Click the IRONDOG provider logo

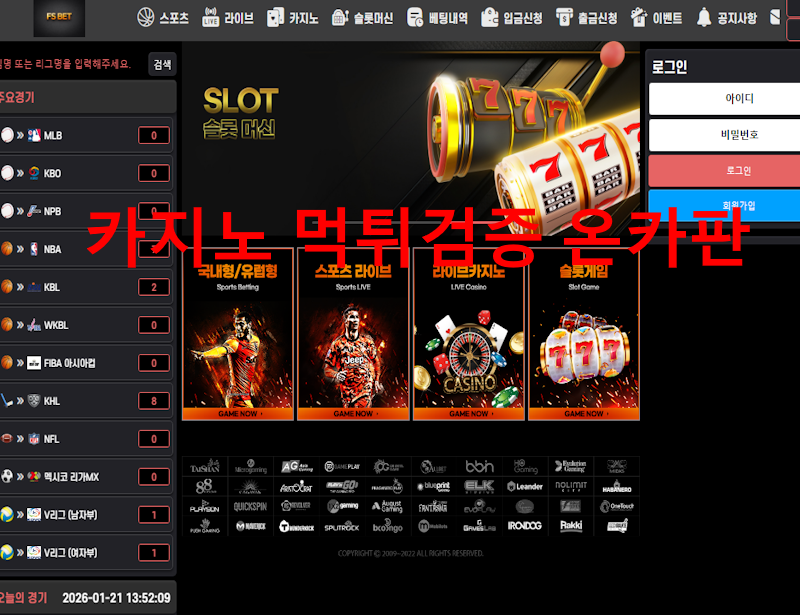pyautogui.click(x=525, y=526)
